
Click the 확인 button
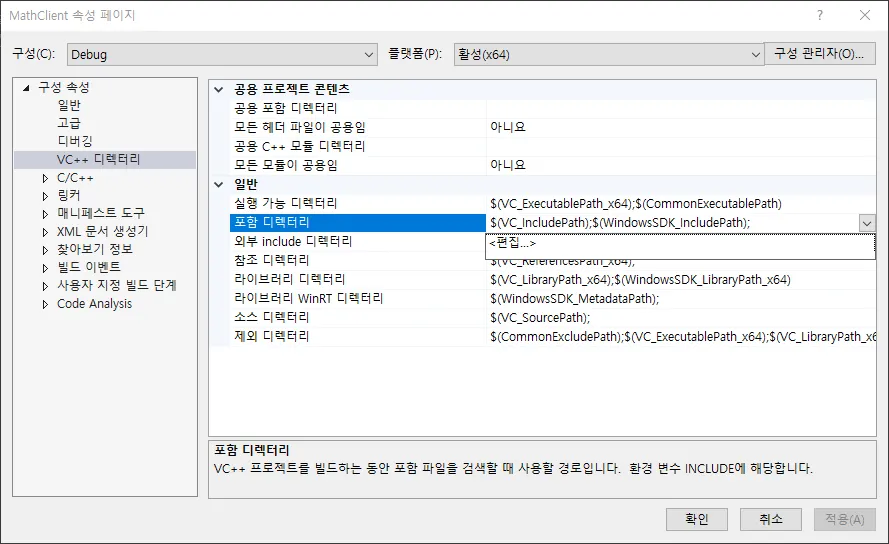click(x=697, y=519)
